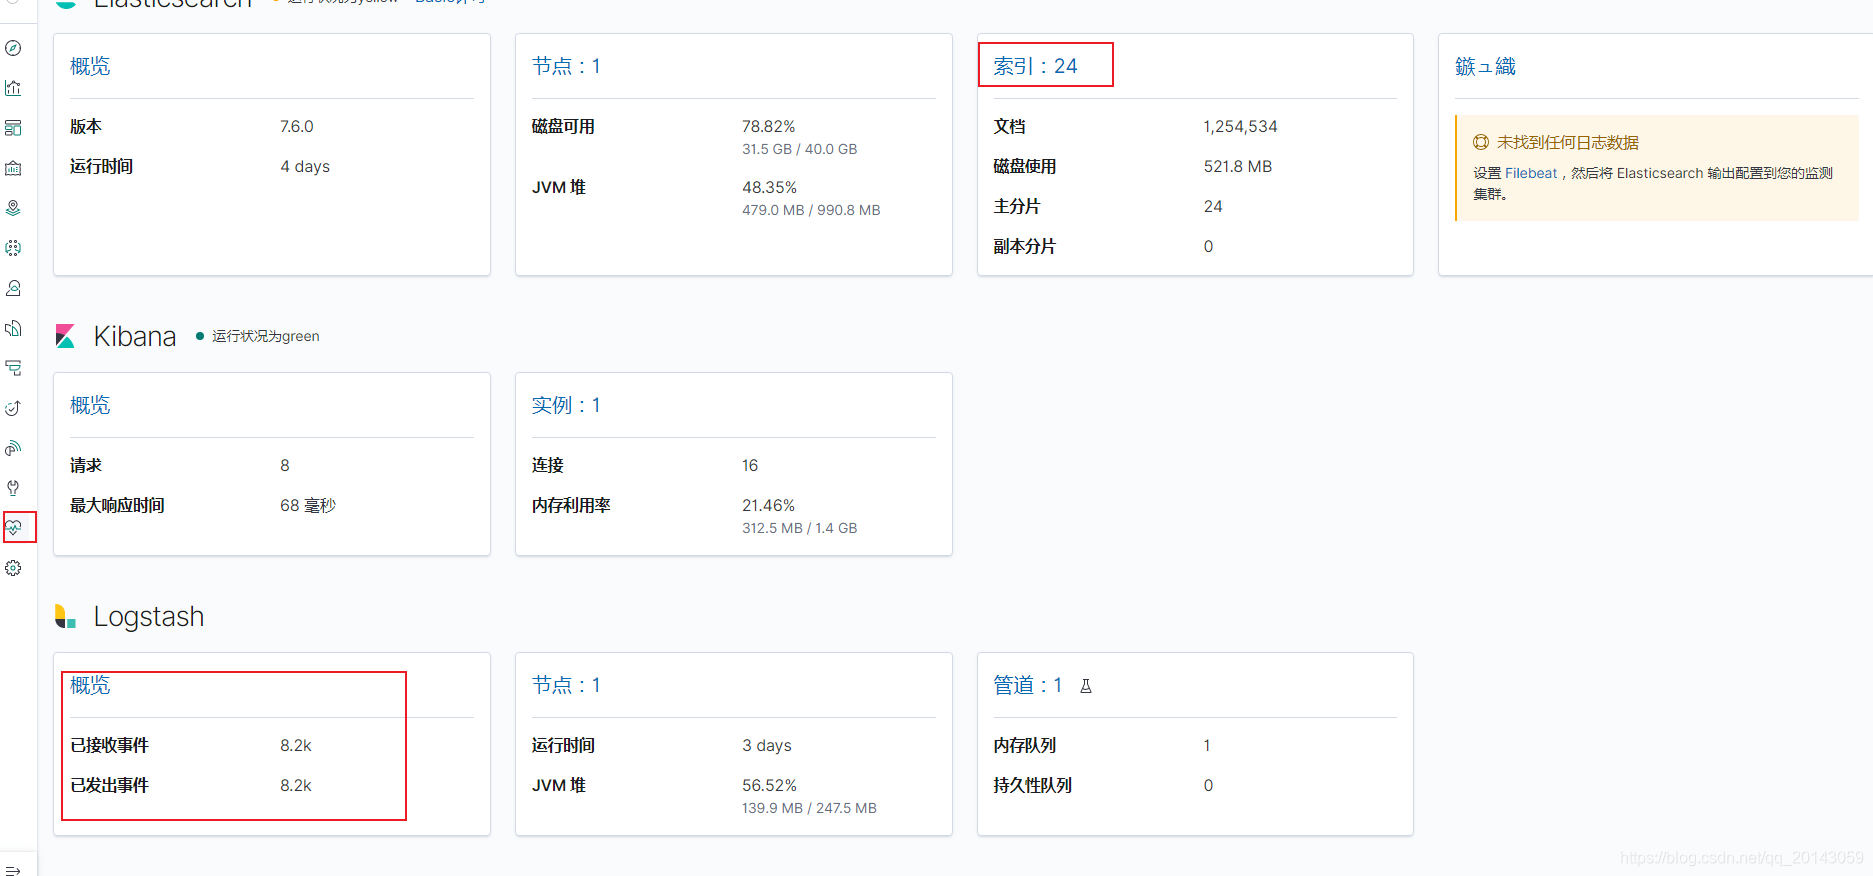Screen dimensions: 1873x876
Task: Open the Logstash 节点: 1 link
Action: click(x=566, y=685)
